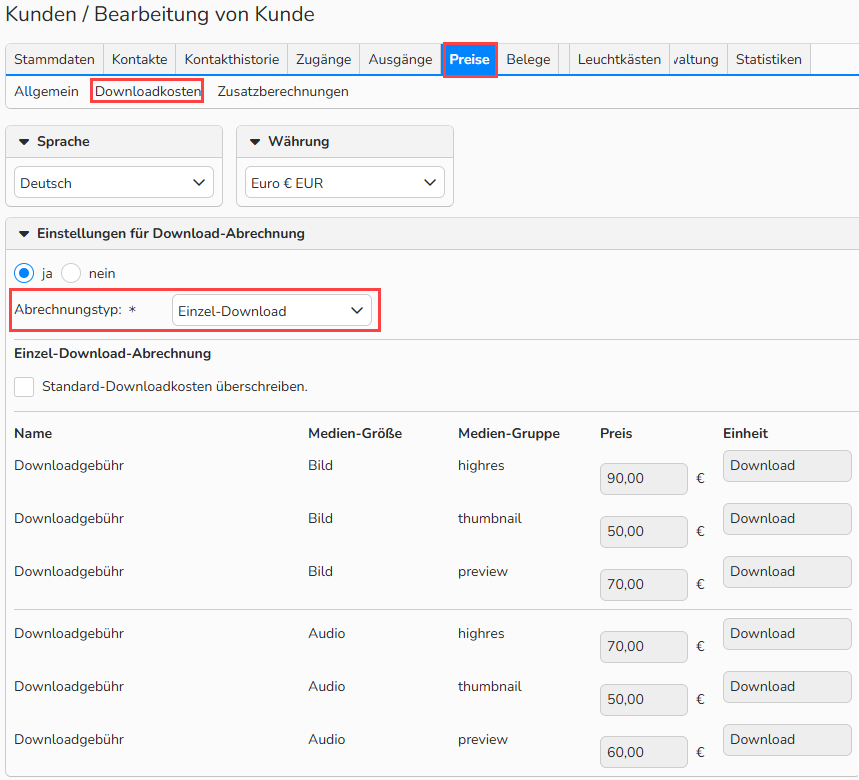The width and height of the screenshot is (859, 780).
Task: Click Einheit Download field for Audio highres
Action: click(x=787, y=634)
